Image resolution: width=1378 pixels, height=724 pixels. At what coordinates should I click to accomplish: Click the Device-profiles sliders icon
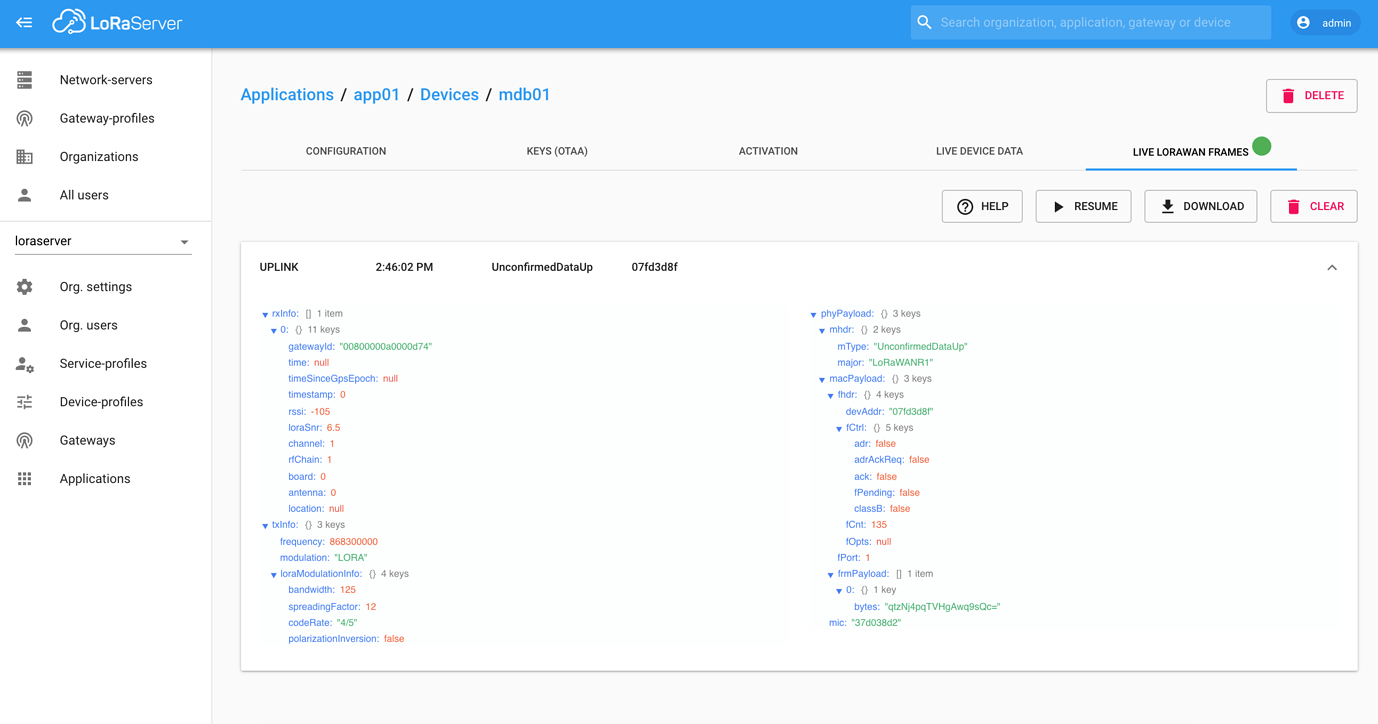tap(24, 401)
